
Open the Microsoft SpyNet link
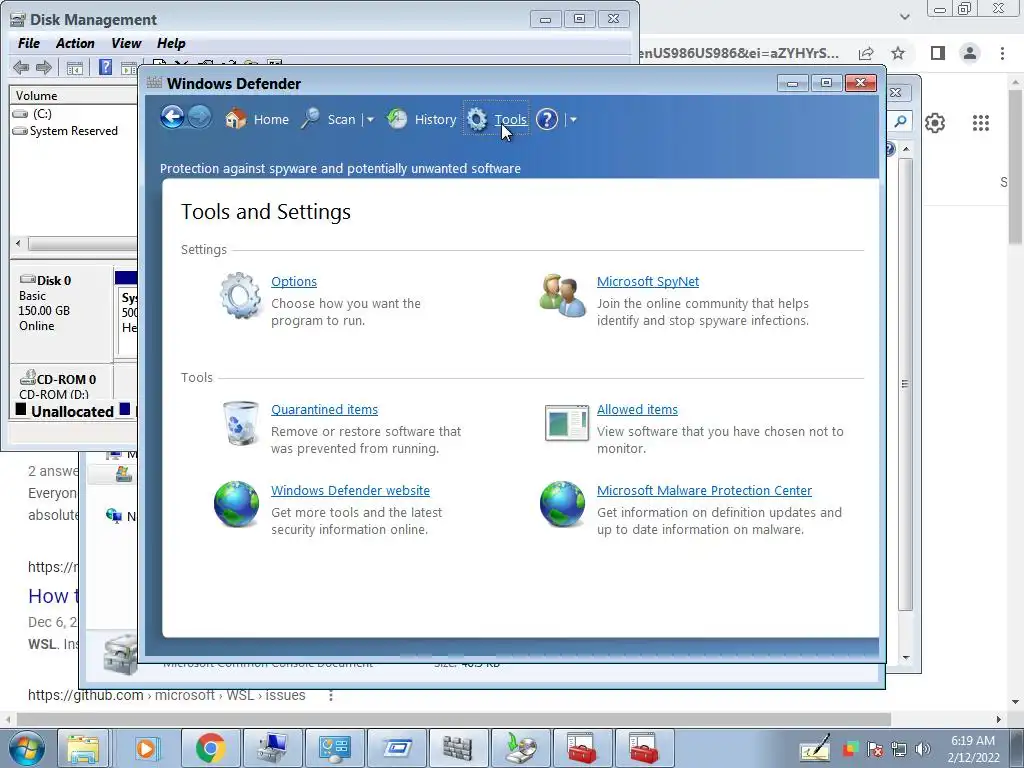[648, 281]
